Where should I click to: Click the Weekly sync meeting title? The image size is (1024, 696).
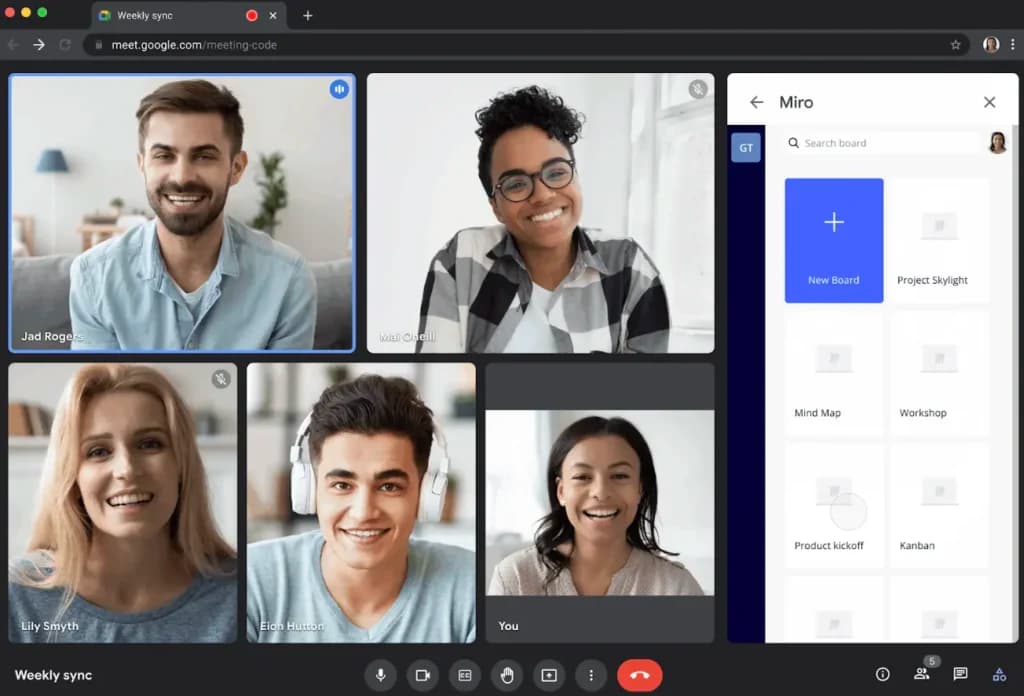pyautogui.click(x=54, y=675)
